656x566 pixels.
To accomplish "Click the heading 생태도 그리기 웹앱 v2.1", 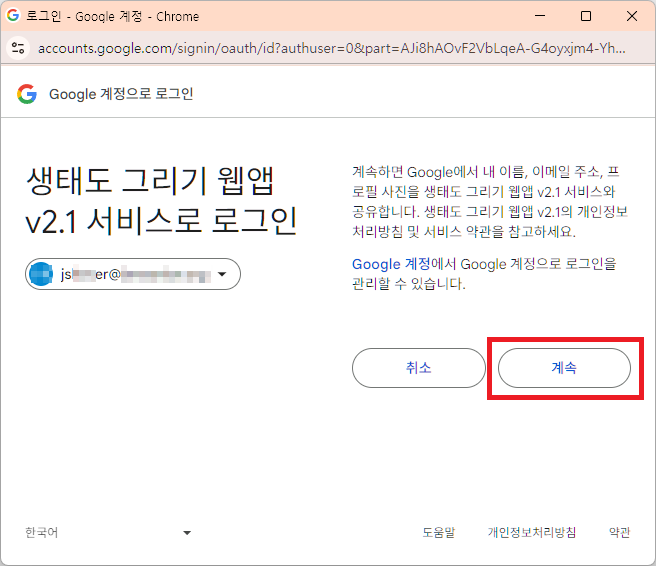I will 161,200.
